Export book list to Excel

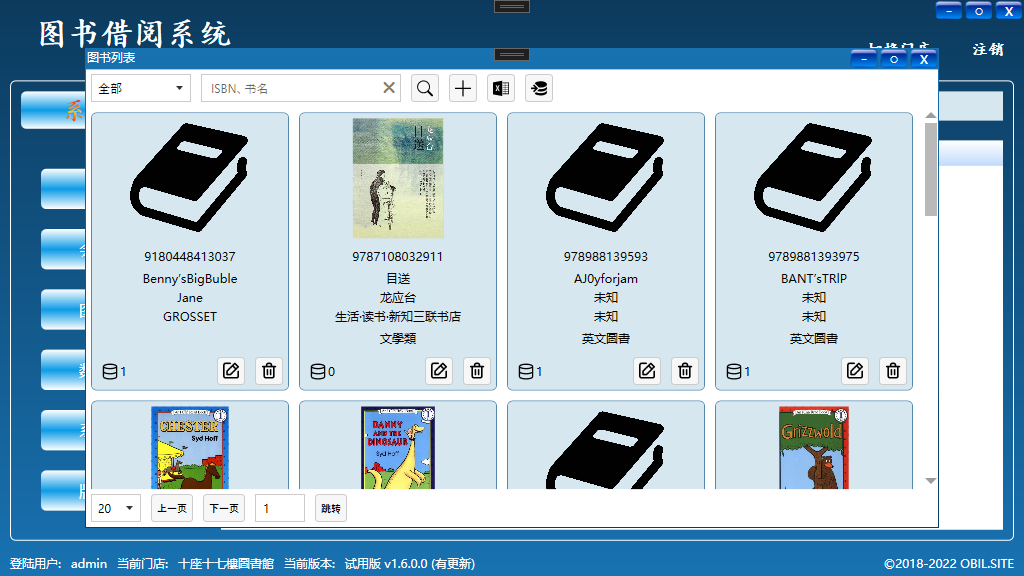pyautogui.click(x=501, y=88)
